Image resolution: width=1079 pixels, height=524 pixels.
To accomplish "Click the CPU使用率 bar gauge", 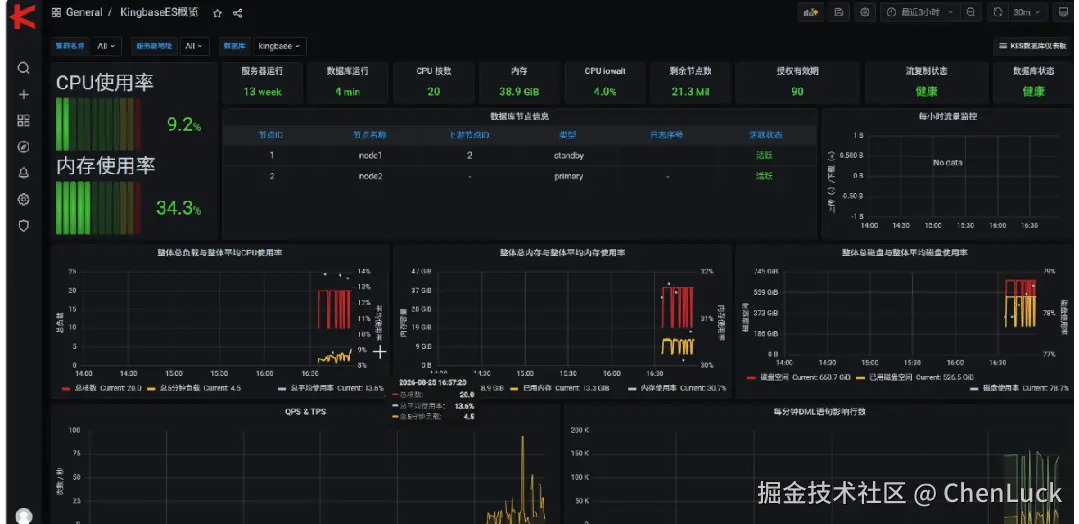I will point(98,124).
